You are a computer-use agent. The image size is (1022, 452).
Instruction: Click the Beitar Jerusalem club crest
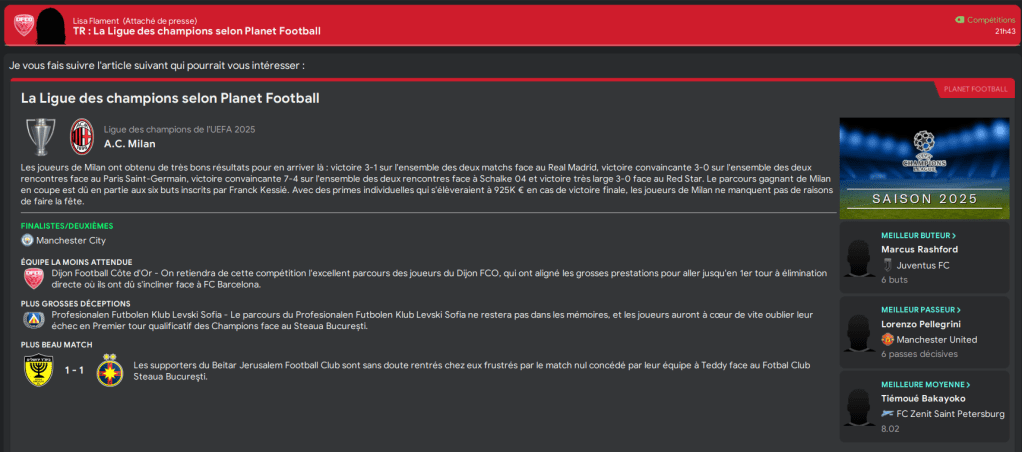(x=39, y=370)
